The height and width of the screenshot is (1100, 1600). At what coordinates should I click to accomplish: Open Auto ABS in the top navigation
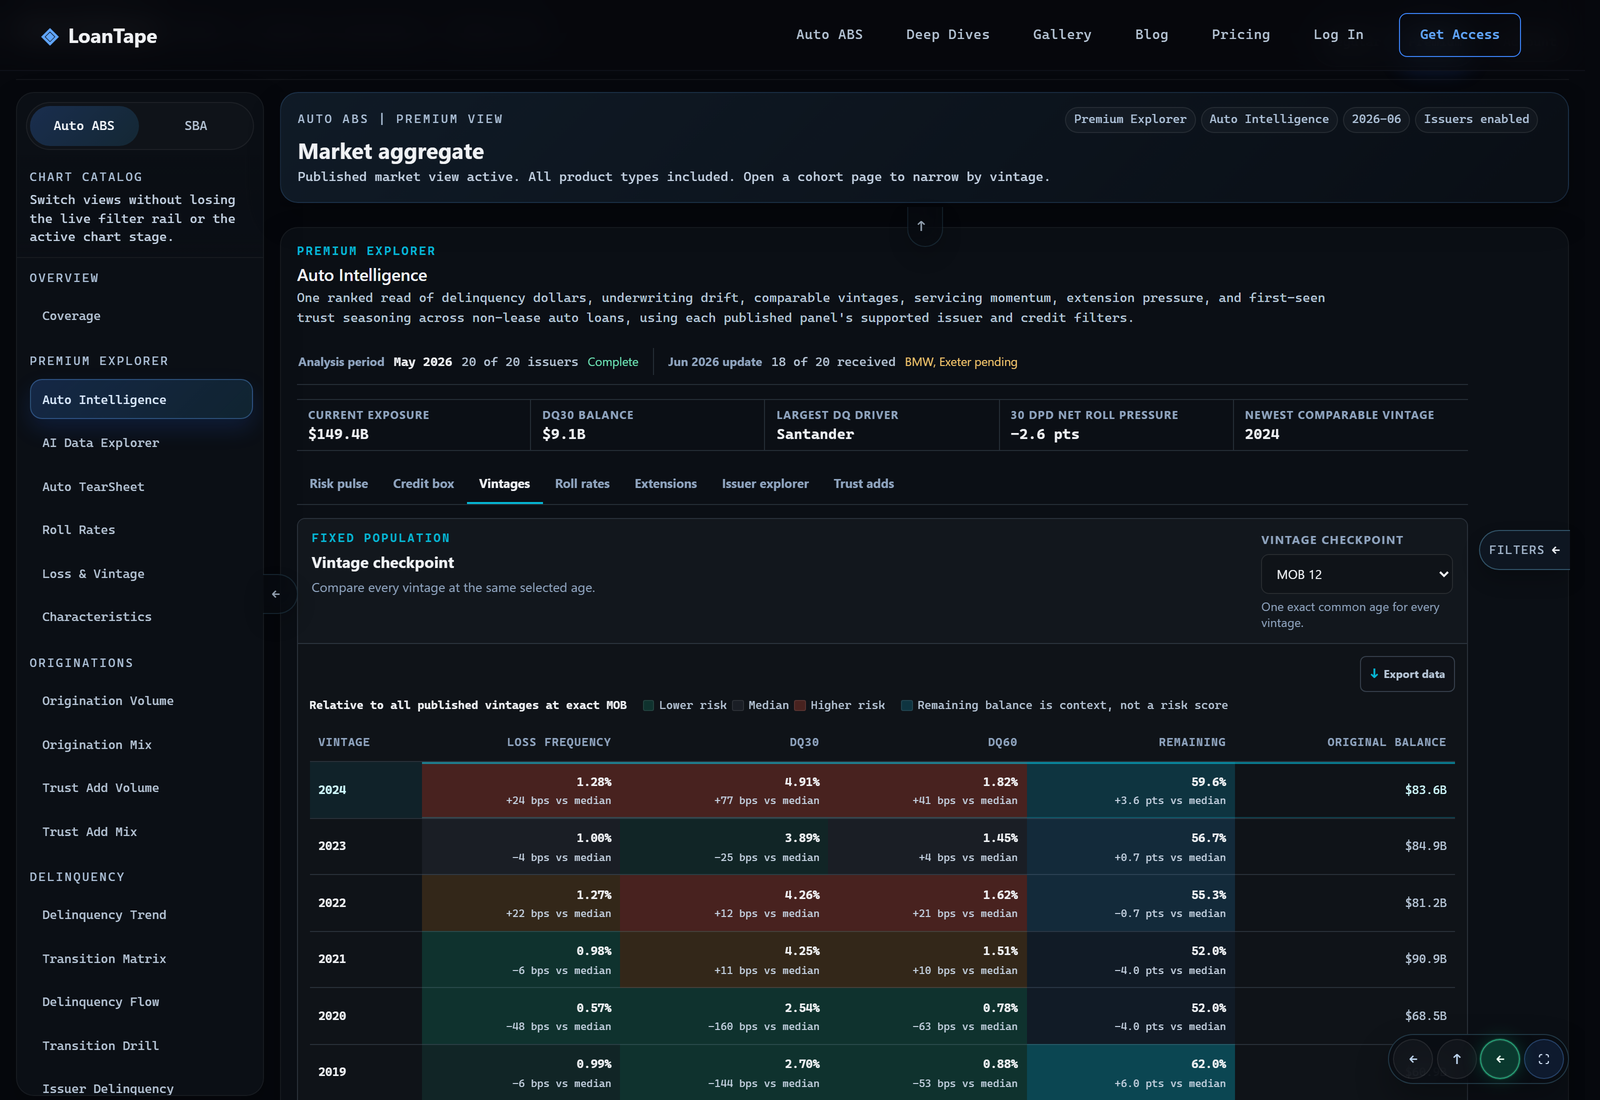tap(829, 35)
